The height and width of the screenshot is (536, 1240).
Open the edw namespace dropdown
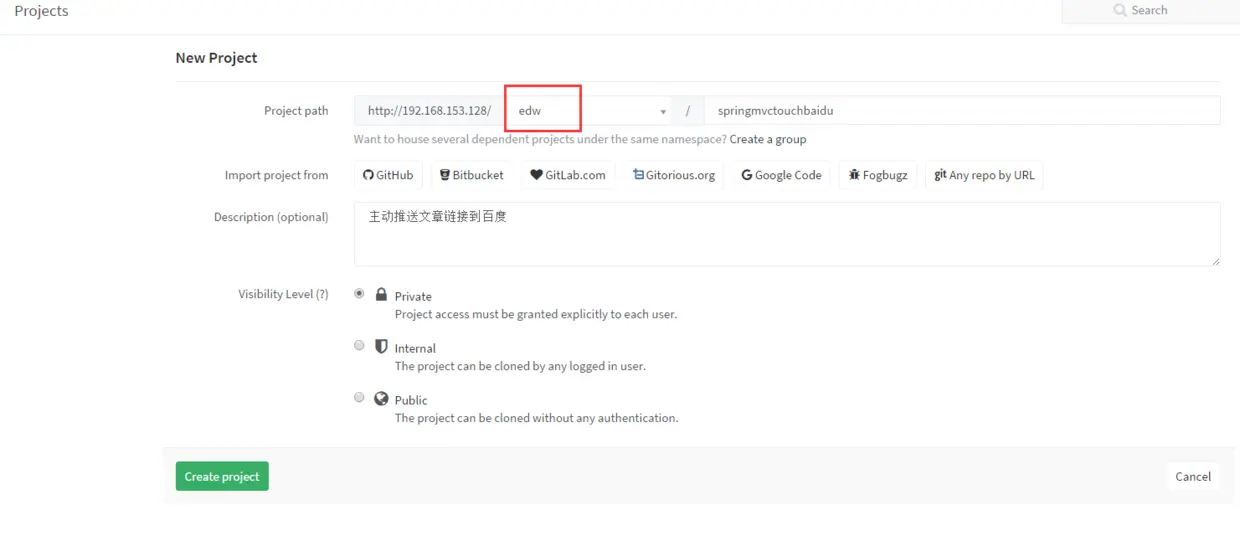589,111
